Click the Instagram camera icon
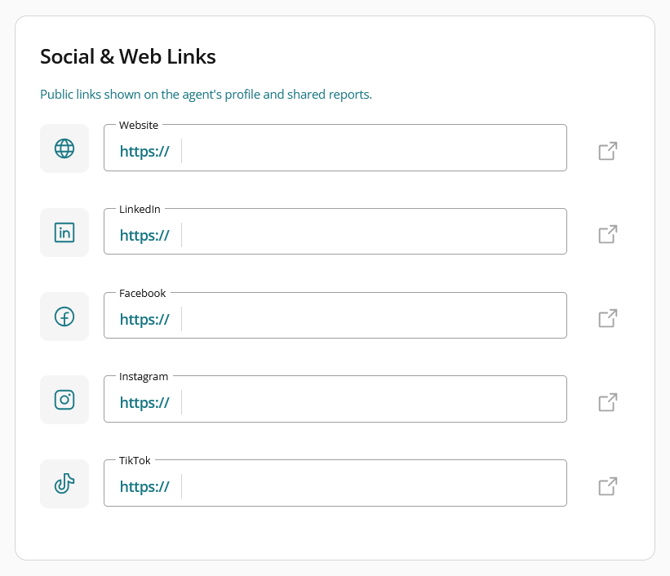The image size is (670, 576). point(65,400)
